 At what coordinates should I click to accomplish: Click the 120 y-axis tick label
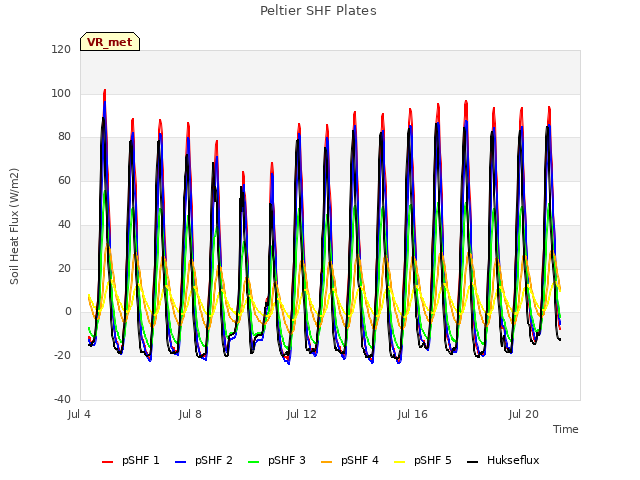click(x=61, y=49)
